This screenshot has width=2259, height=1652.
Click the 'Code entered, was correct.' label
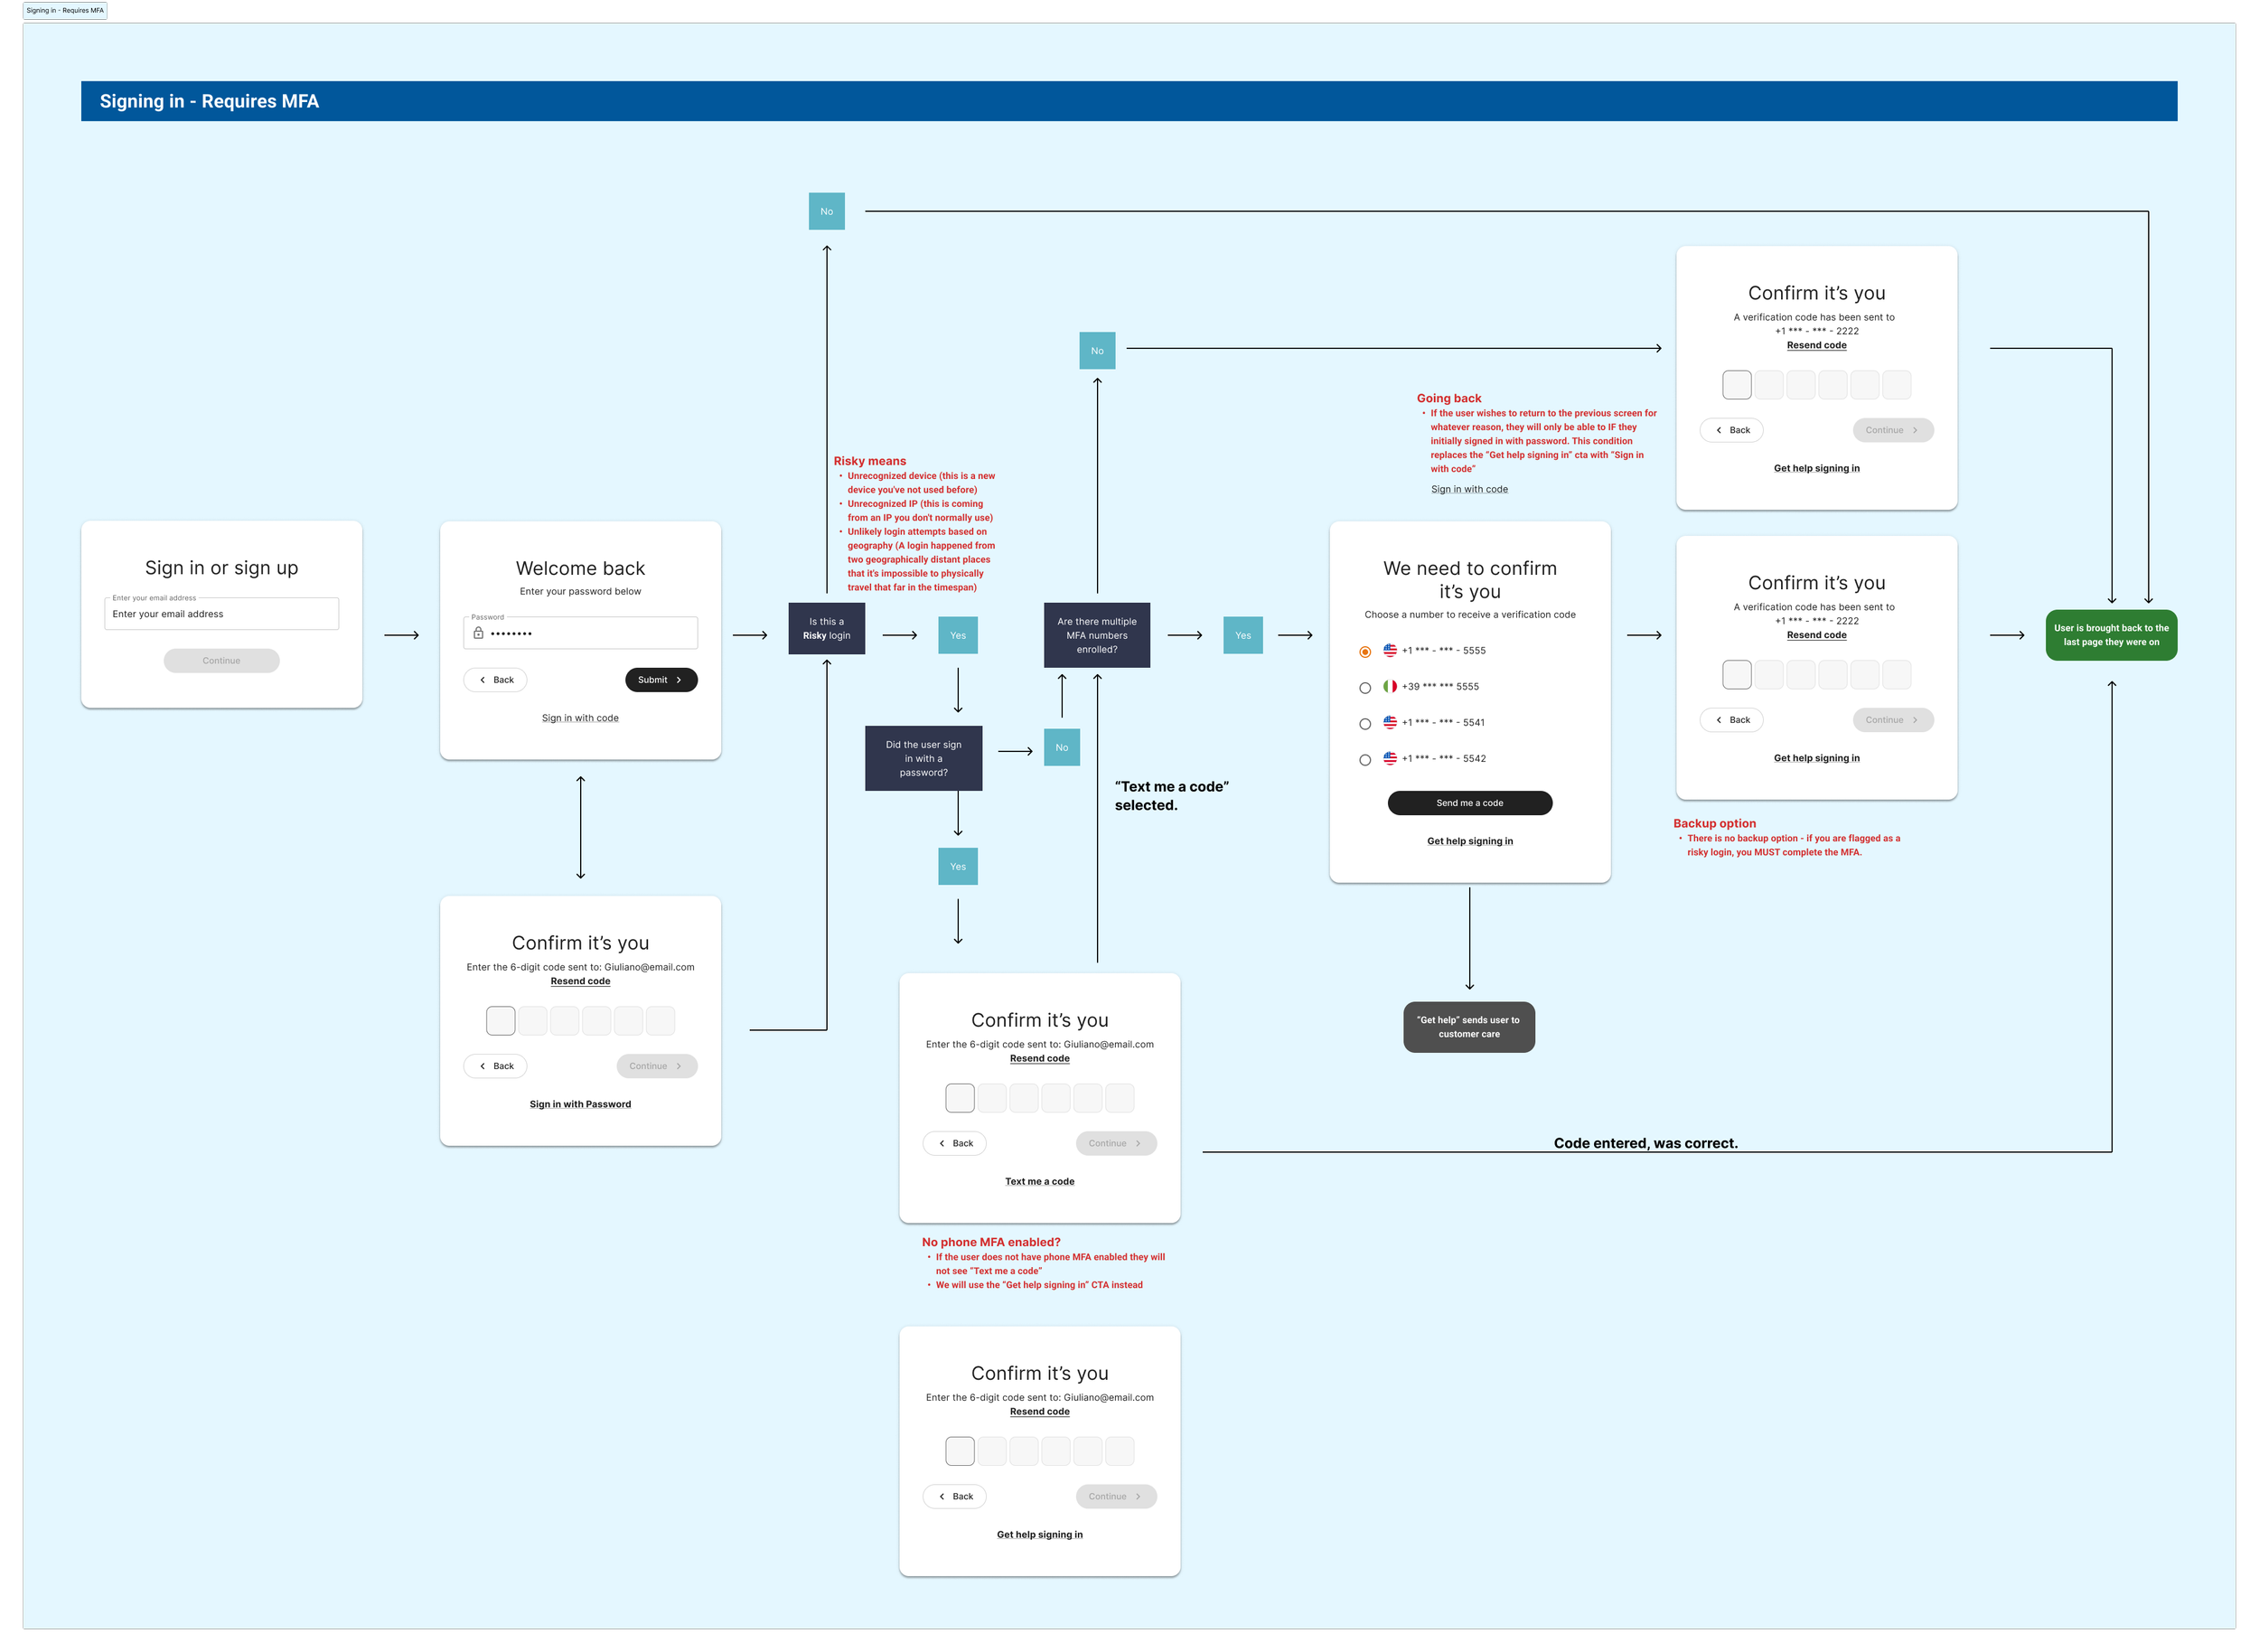[1645, 1143]
